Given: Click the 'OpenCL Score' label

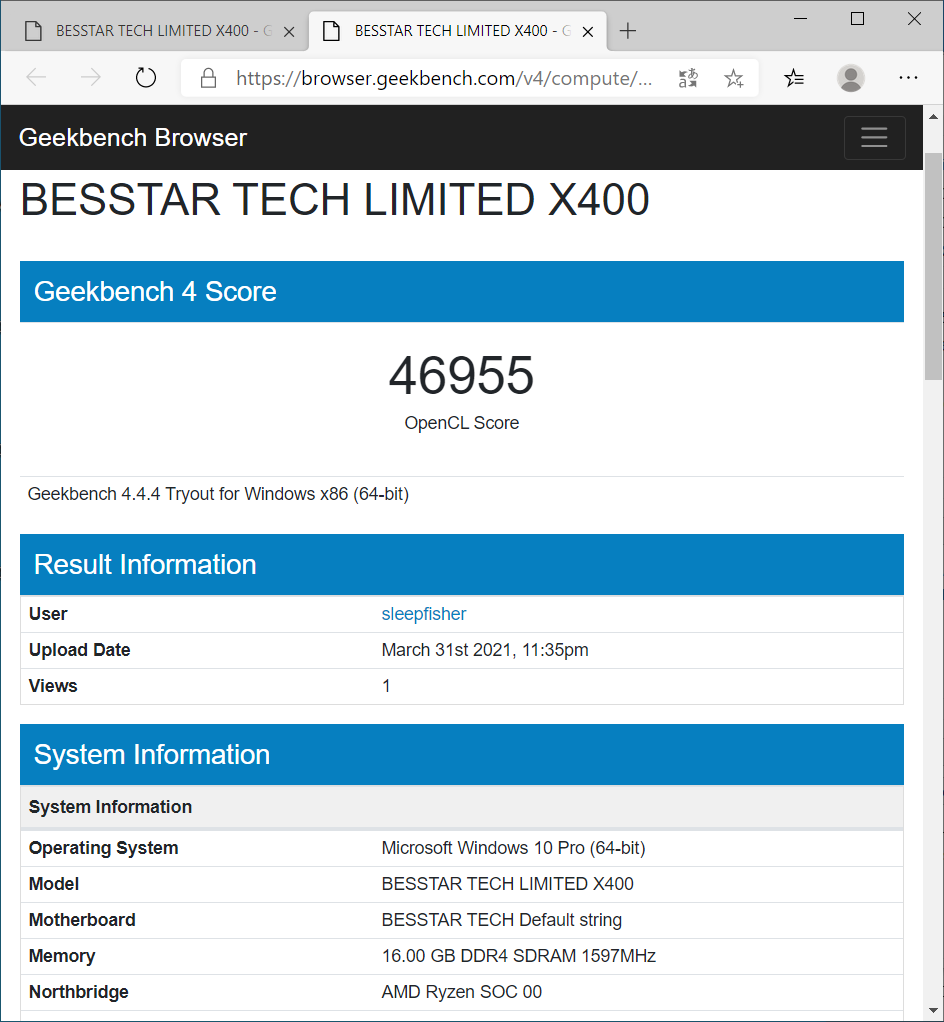Looking at the screenshot, I should click(x=462, y=423).
